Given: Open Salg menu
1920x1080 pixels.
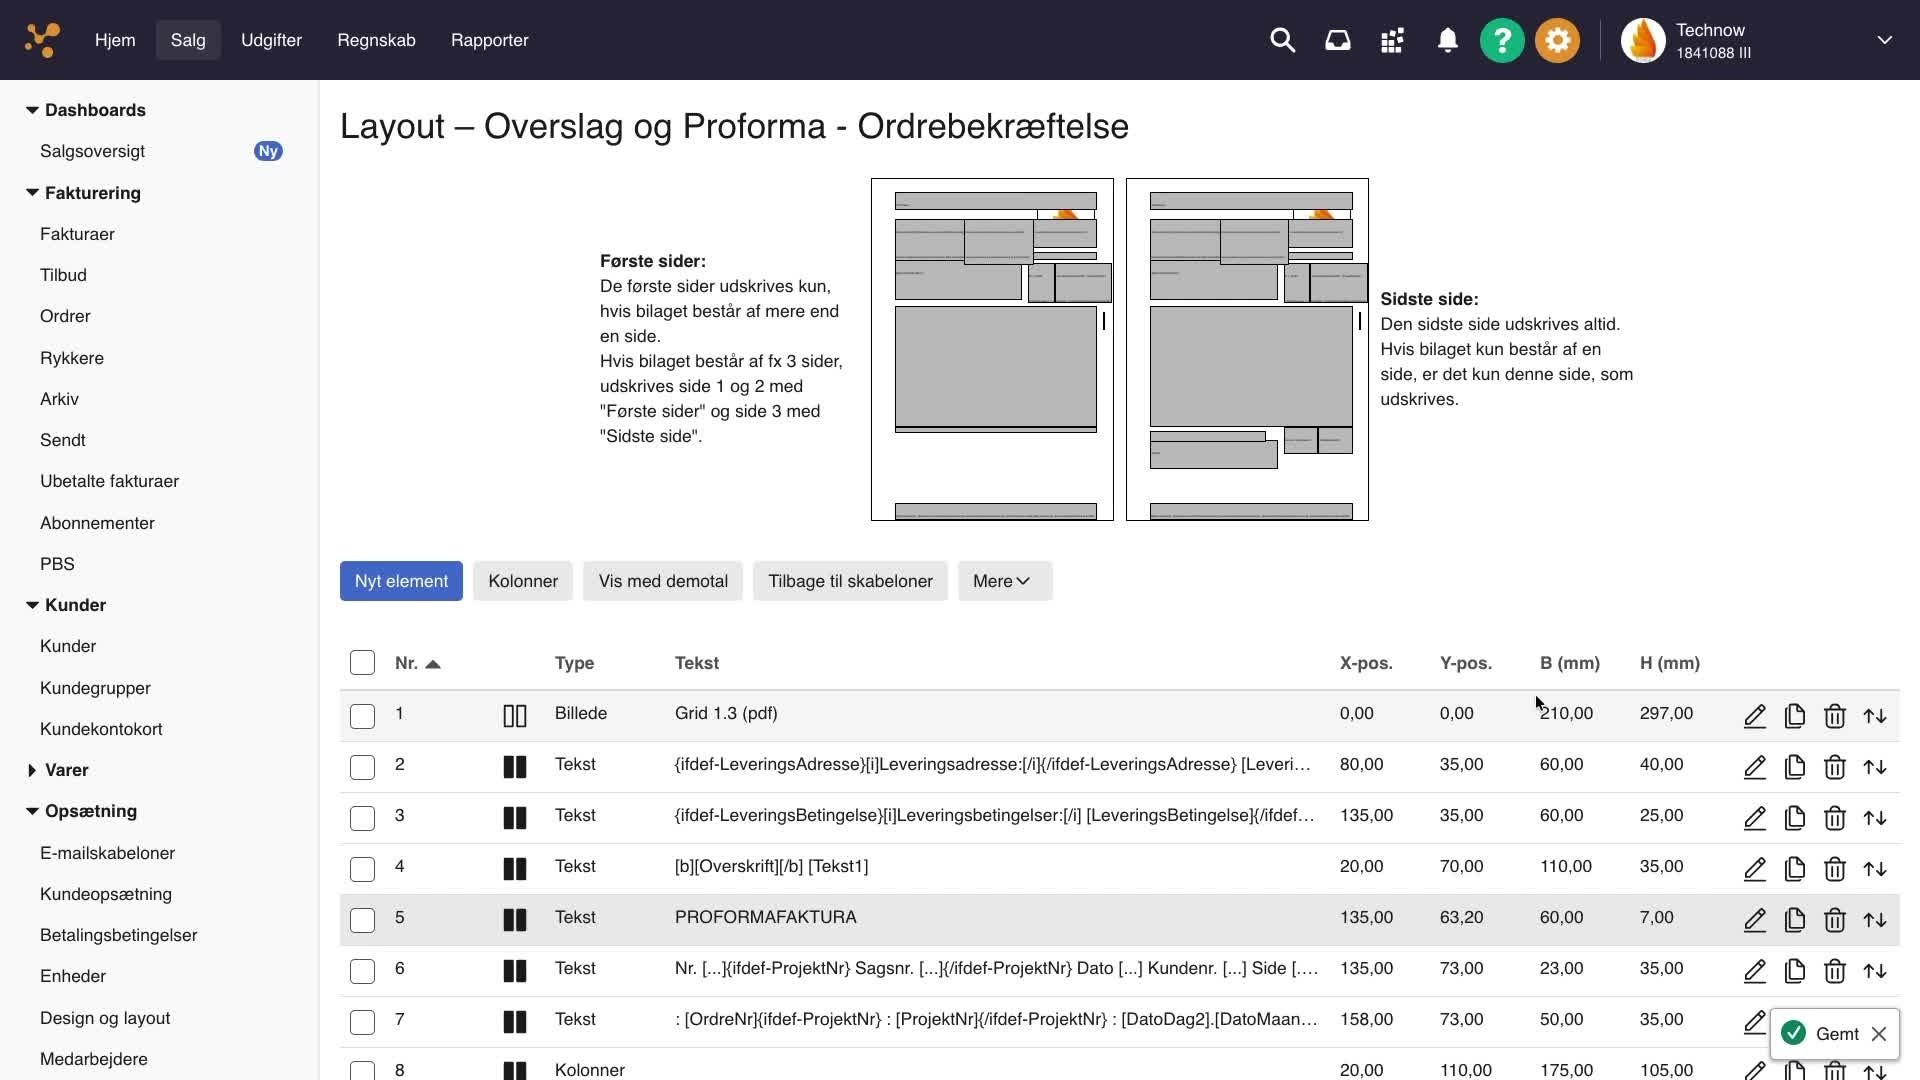Looking at the screenshot, I should coord(188,40).
